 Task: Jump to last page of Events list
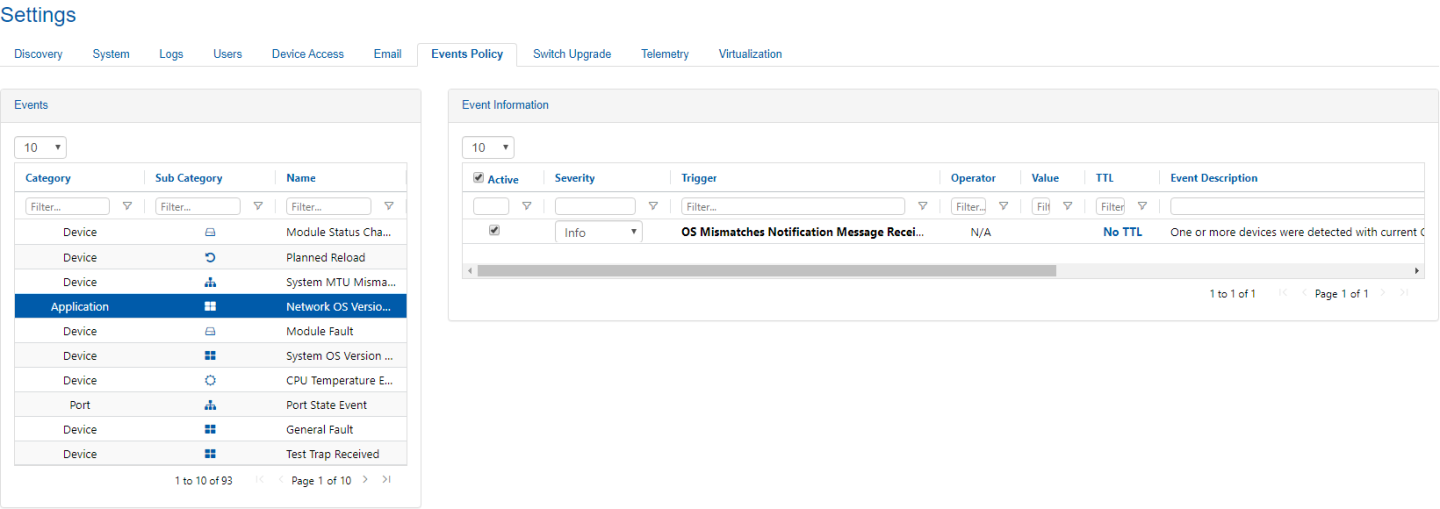point(386,480)
